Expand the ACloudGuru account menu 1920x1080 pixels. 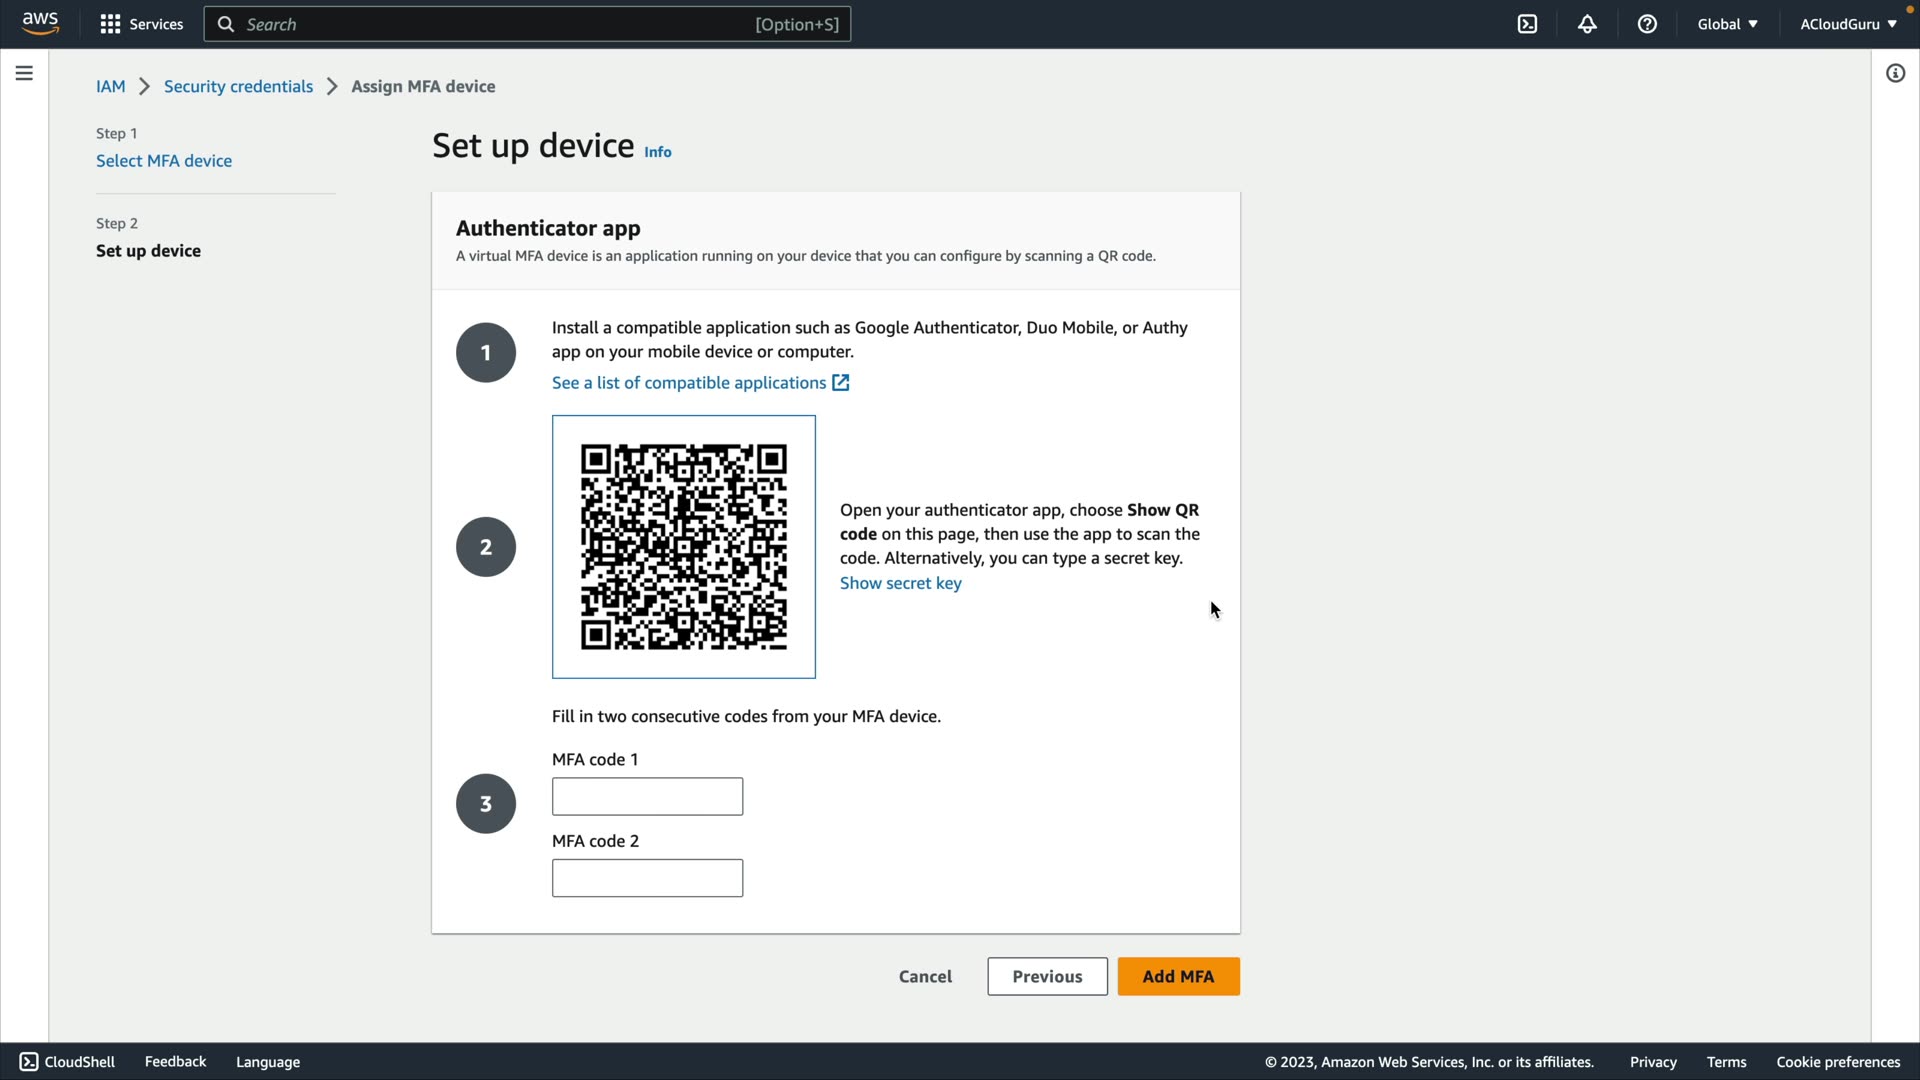point(1848,24)
